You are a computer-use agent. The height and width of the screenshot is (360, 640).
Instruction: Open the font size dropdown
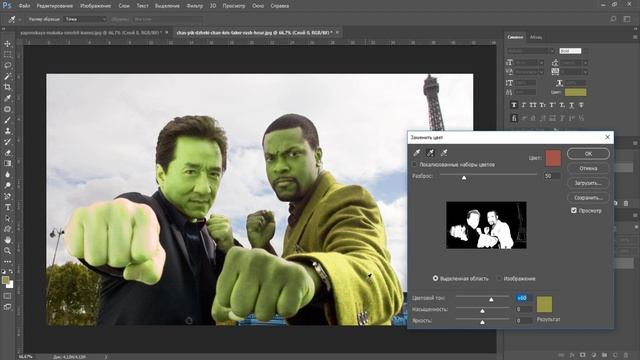click(x=529, y=62)
